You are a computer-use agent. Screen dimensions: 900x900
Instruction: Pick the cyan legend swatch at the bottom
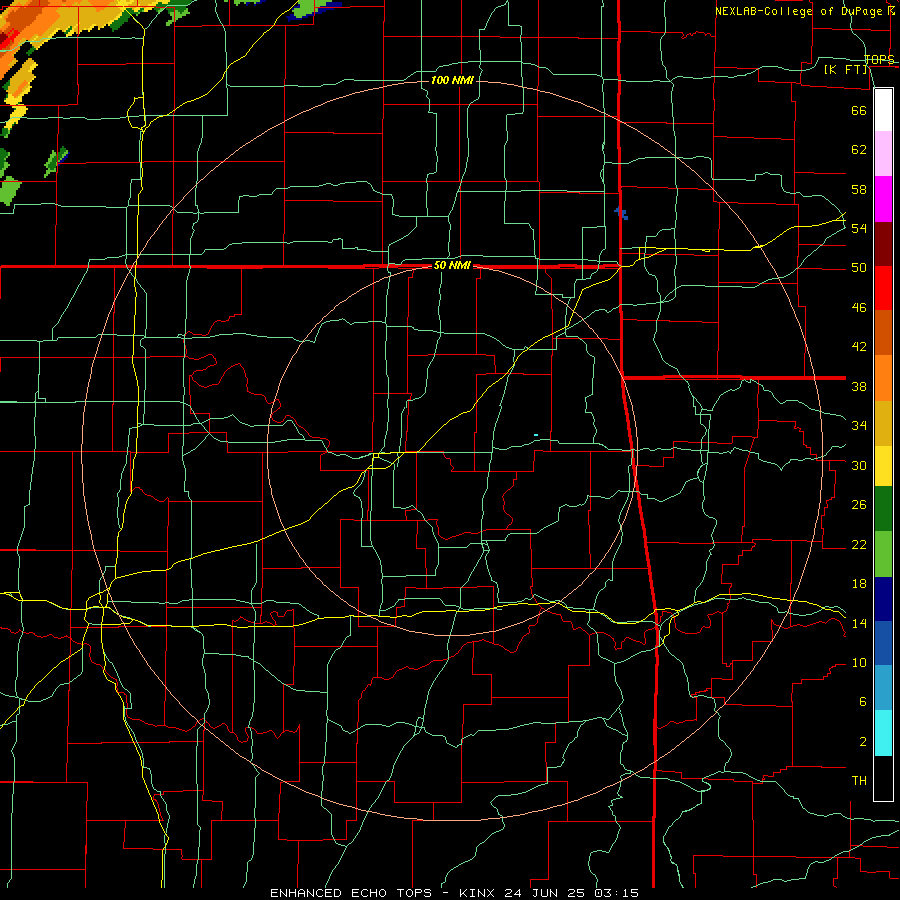pos(883,733)
